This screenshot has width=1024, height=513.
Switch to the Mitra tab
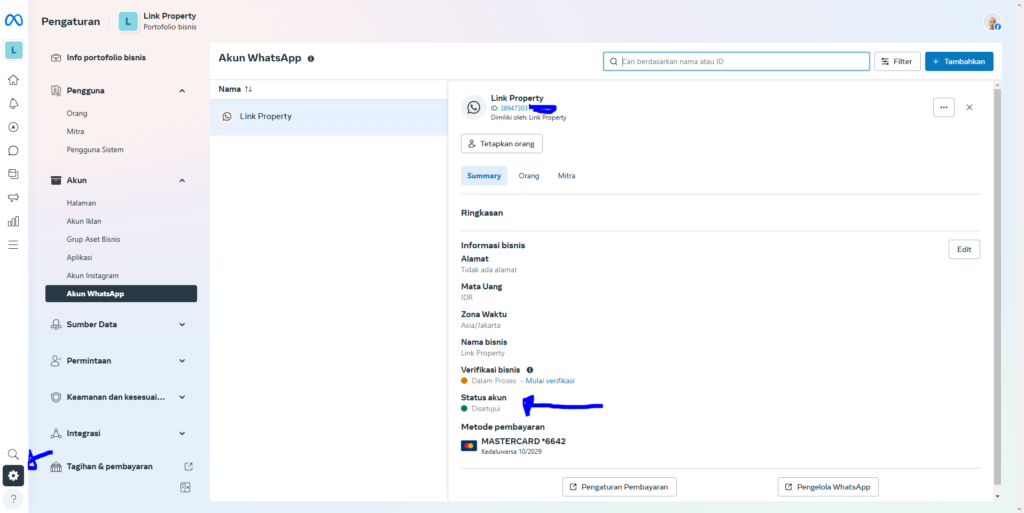coord(566,176)
